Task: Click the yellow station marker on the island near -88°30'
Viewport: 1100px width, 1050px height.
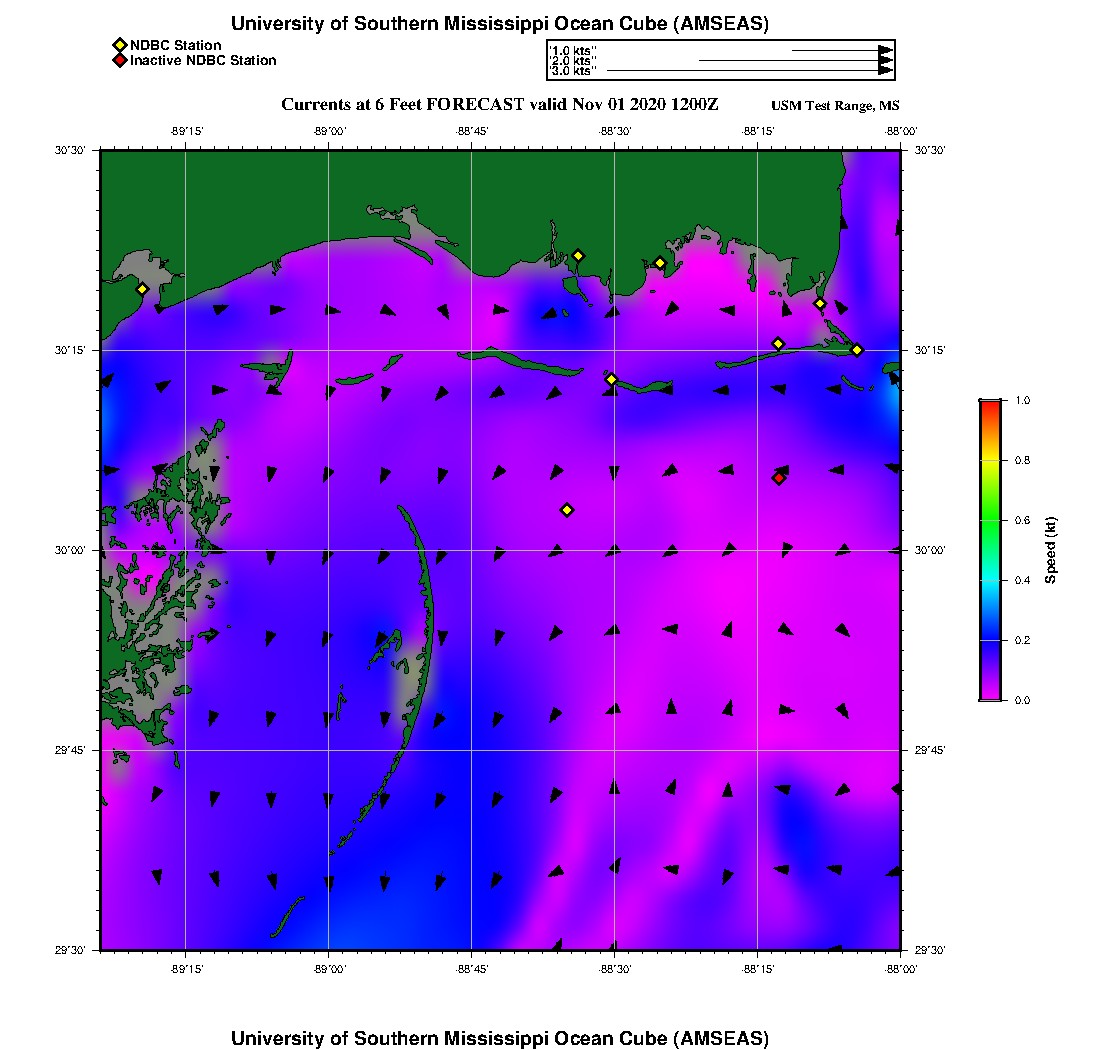Action: (x=611, y=379)
